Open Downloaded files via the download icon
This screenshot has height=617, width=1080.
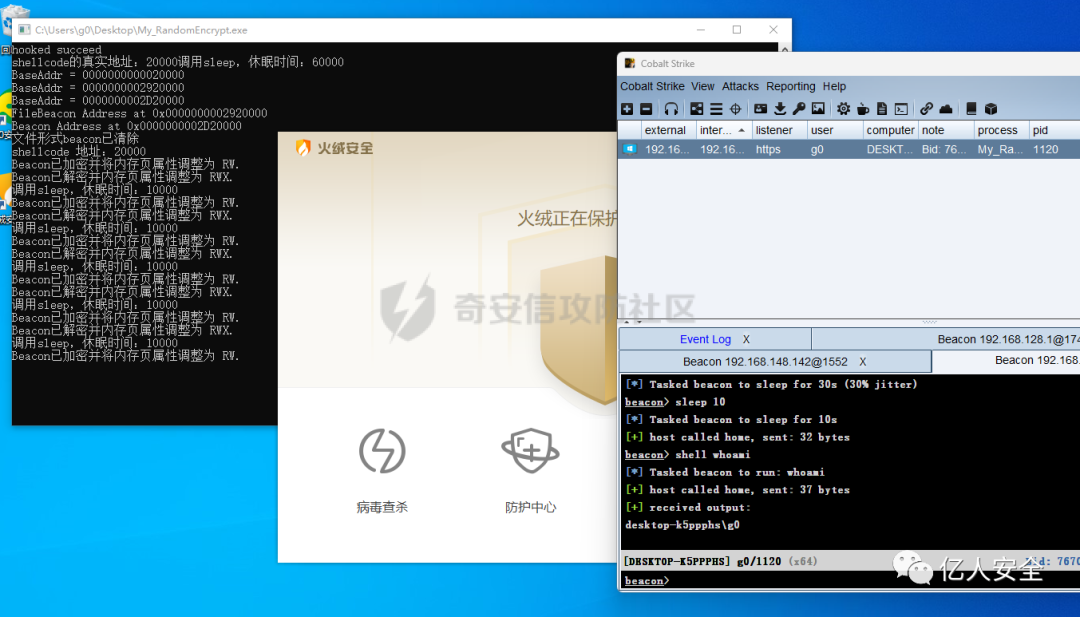780,109
